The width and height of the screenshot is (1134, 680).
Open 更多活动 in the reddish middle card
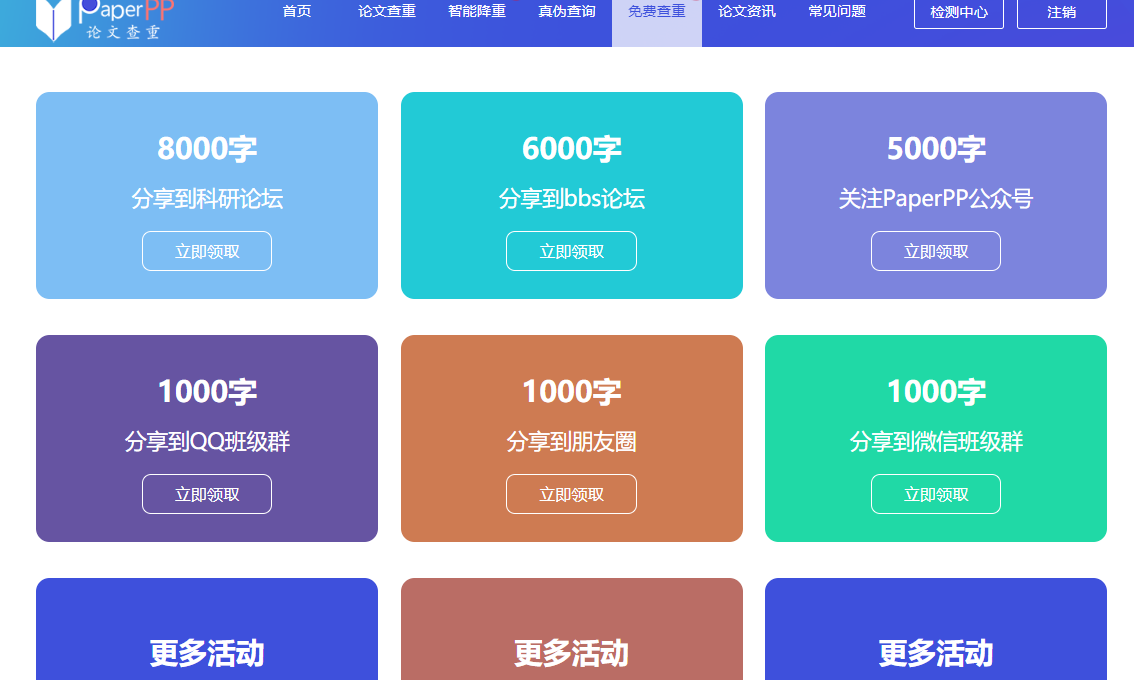[x=571, y=653]
